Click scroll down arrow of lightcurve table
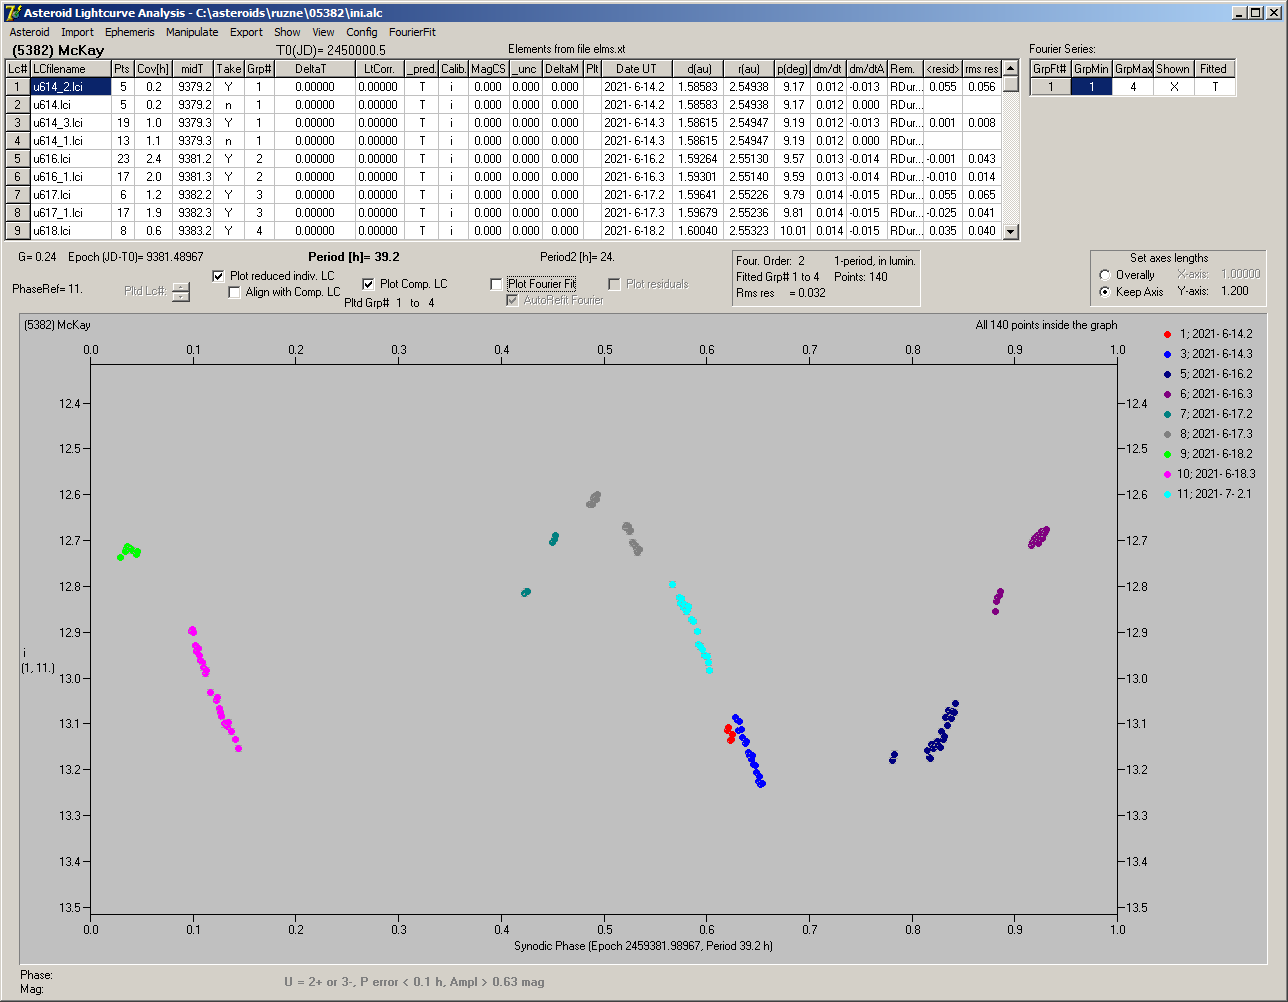1288x1002 pixels. (1011, 231)
